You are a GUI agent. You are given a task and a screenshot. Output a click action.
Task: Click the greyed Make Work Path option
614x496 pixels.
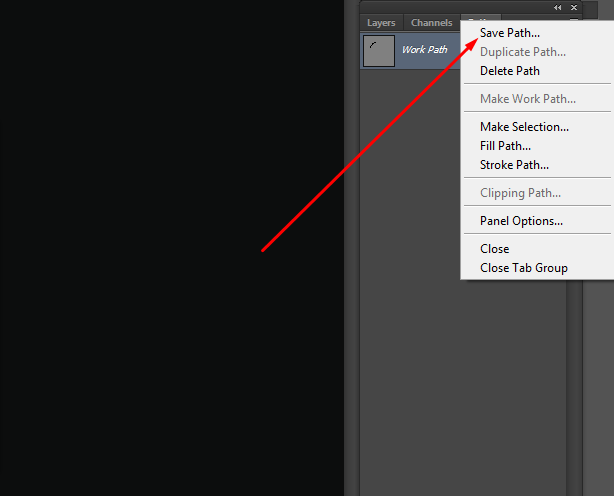click(527, 99)
